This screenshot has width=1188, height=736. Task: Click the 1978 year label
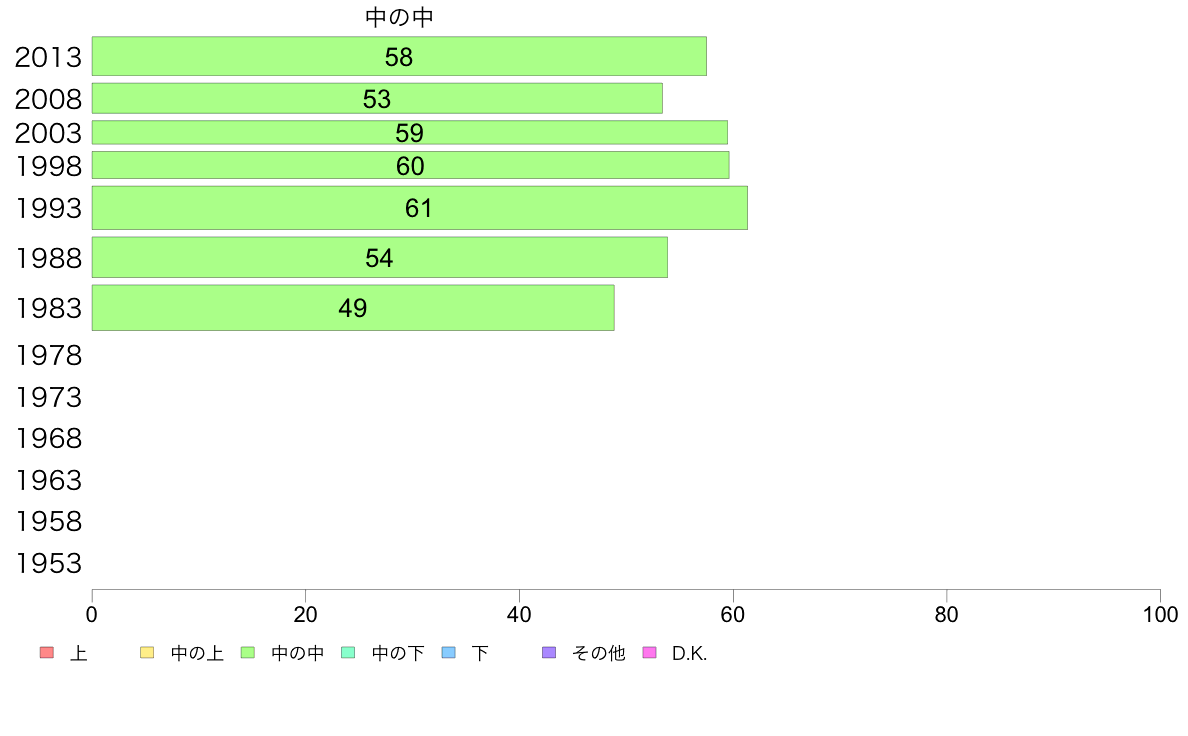(48, 355)
